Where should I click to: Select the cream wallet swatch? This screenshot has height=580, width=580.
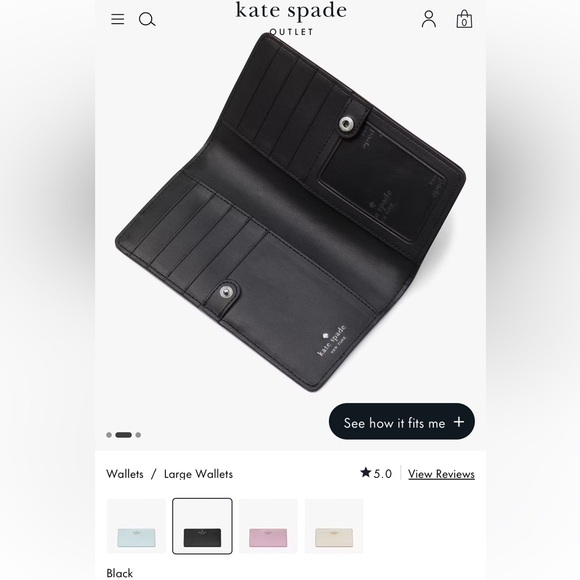coord(334,526)
